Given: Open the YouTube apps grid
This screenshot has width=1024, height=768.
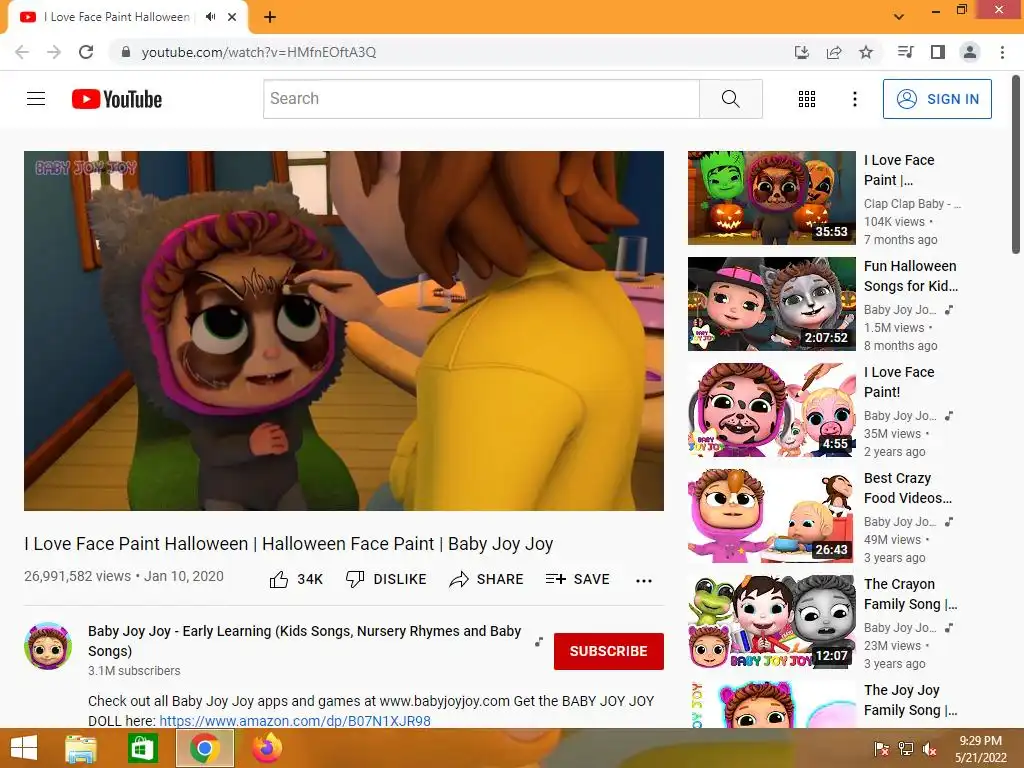Looking at the screenshot, I should click(x=807, y=99).
